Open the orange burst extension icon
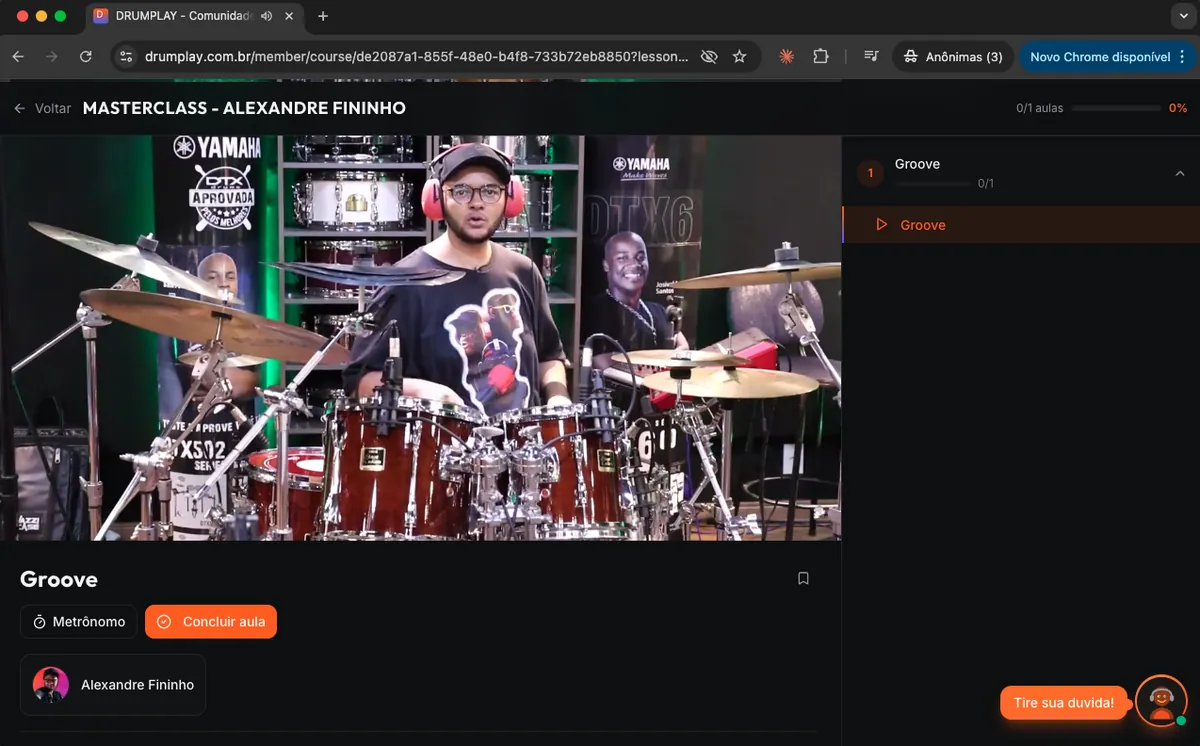The height and width of the screenshot is (746, 1200). coord(787,57)
